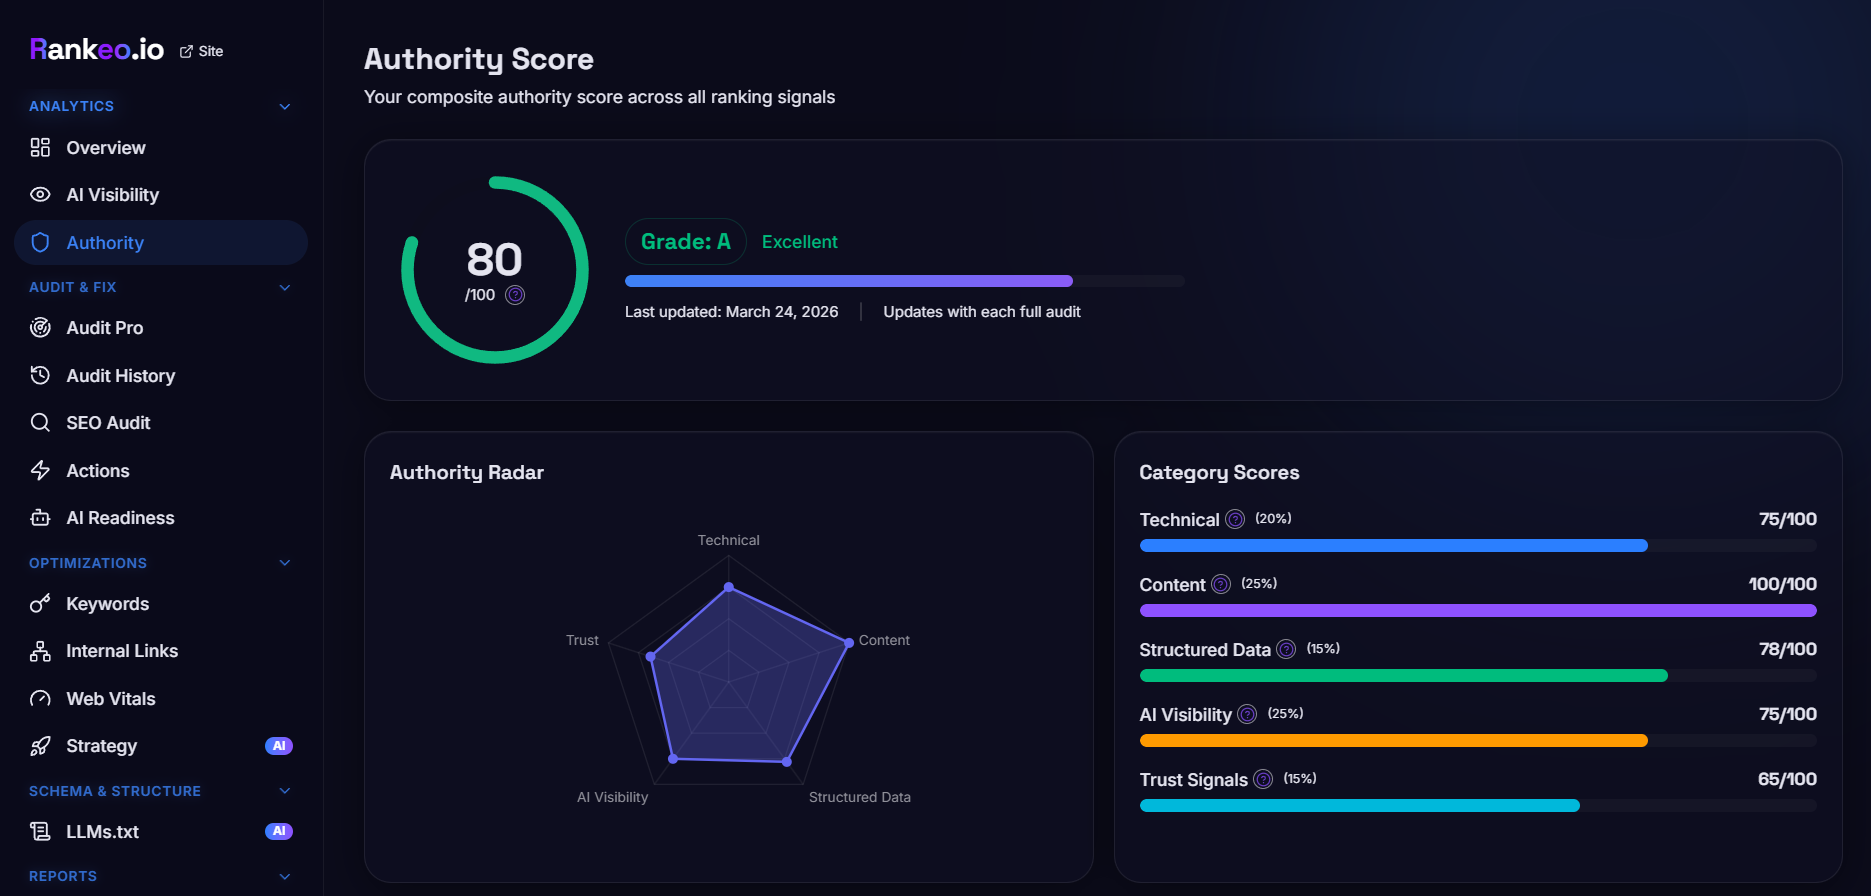Click the Audit Pro target icon
This screenshot has height=896, width=1871.
point(40,328)
